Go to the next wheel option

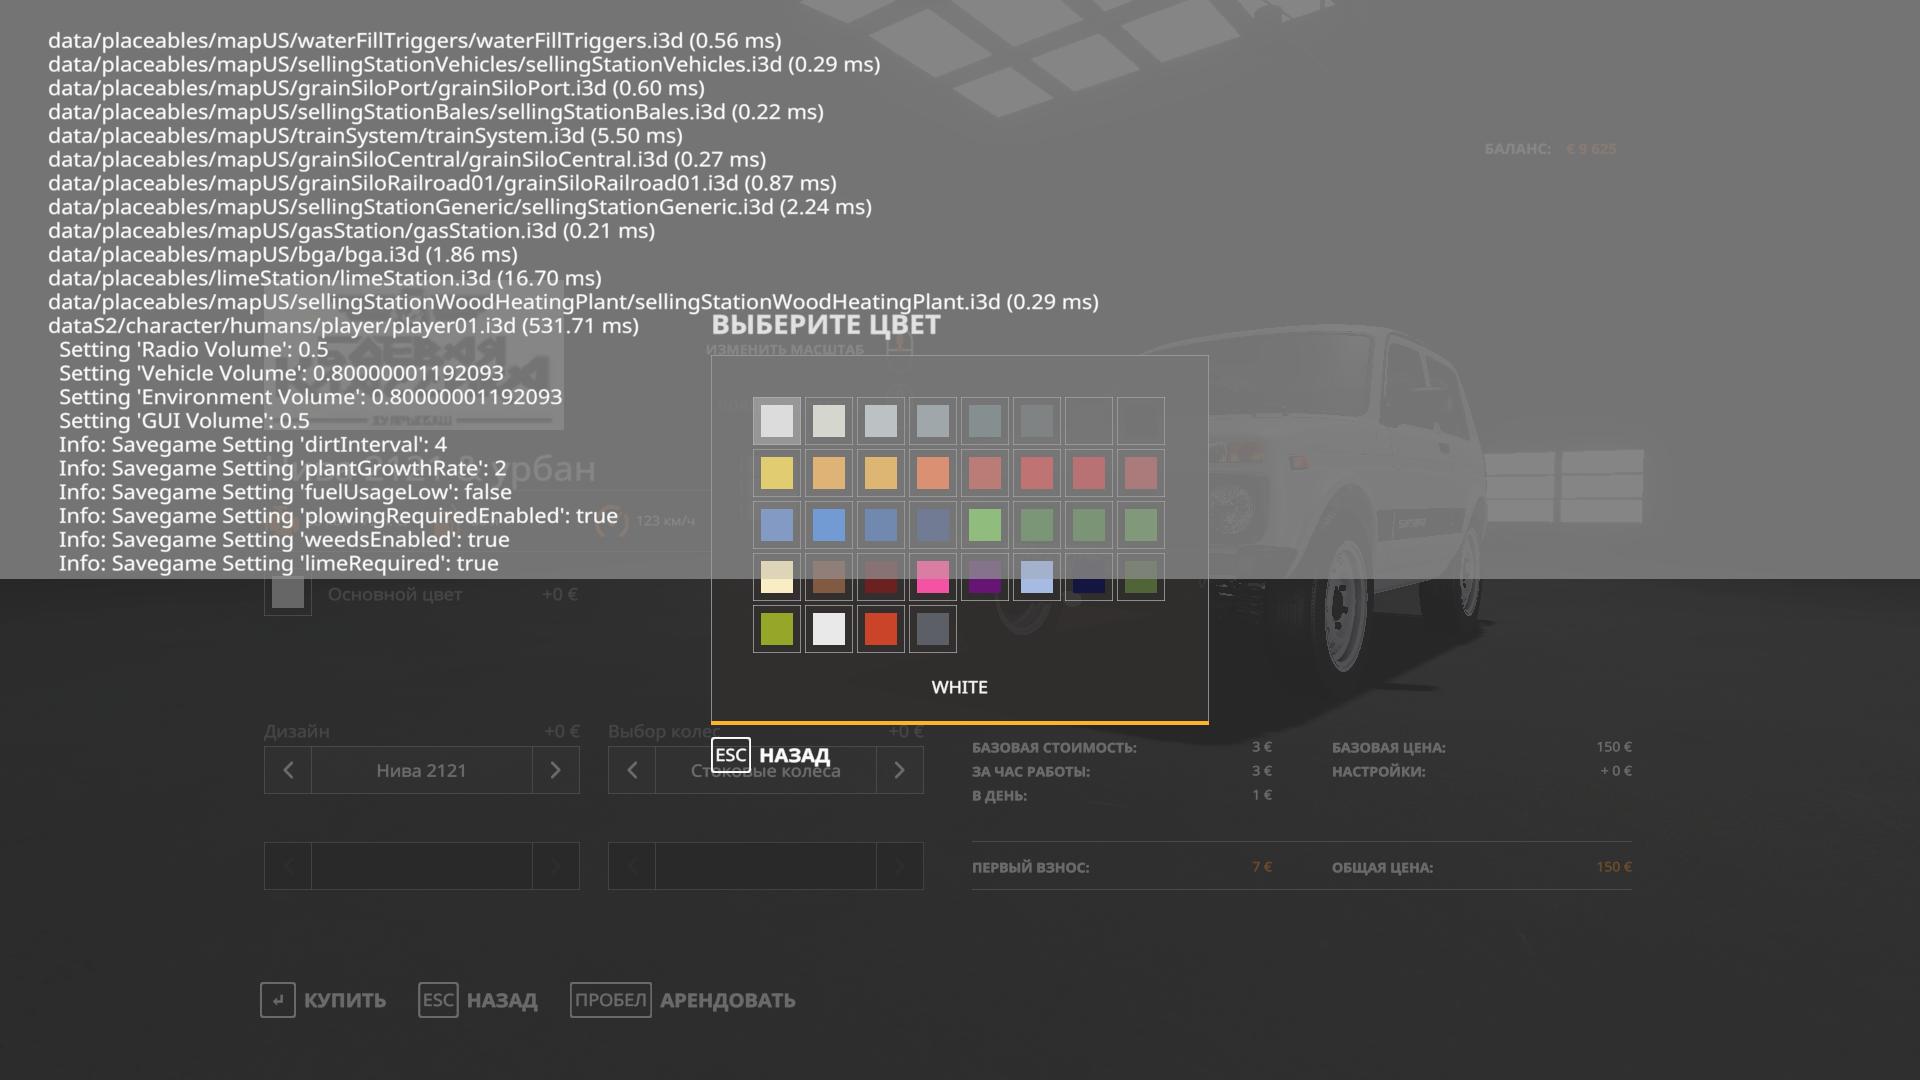pyautogui.click(x=899, y=770)
